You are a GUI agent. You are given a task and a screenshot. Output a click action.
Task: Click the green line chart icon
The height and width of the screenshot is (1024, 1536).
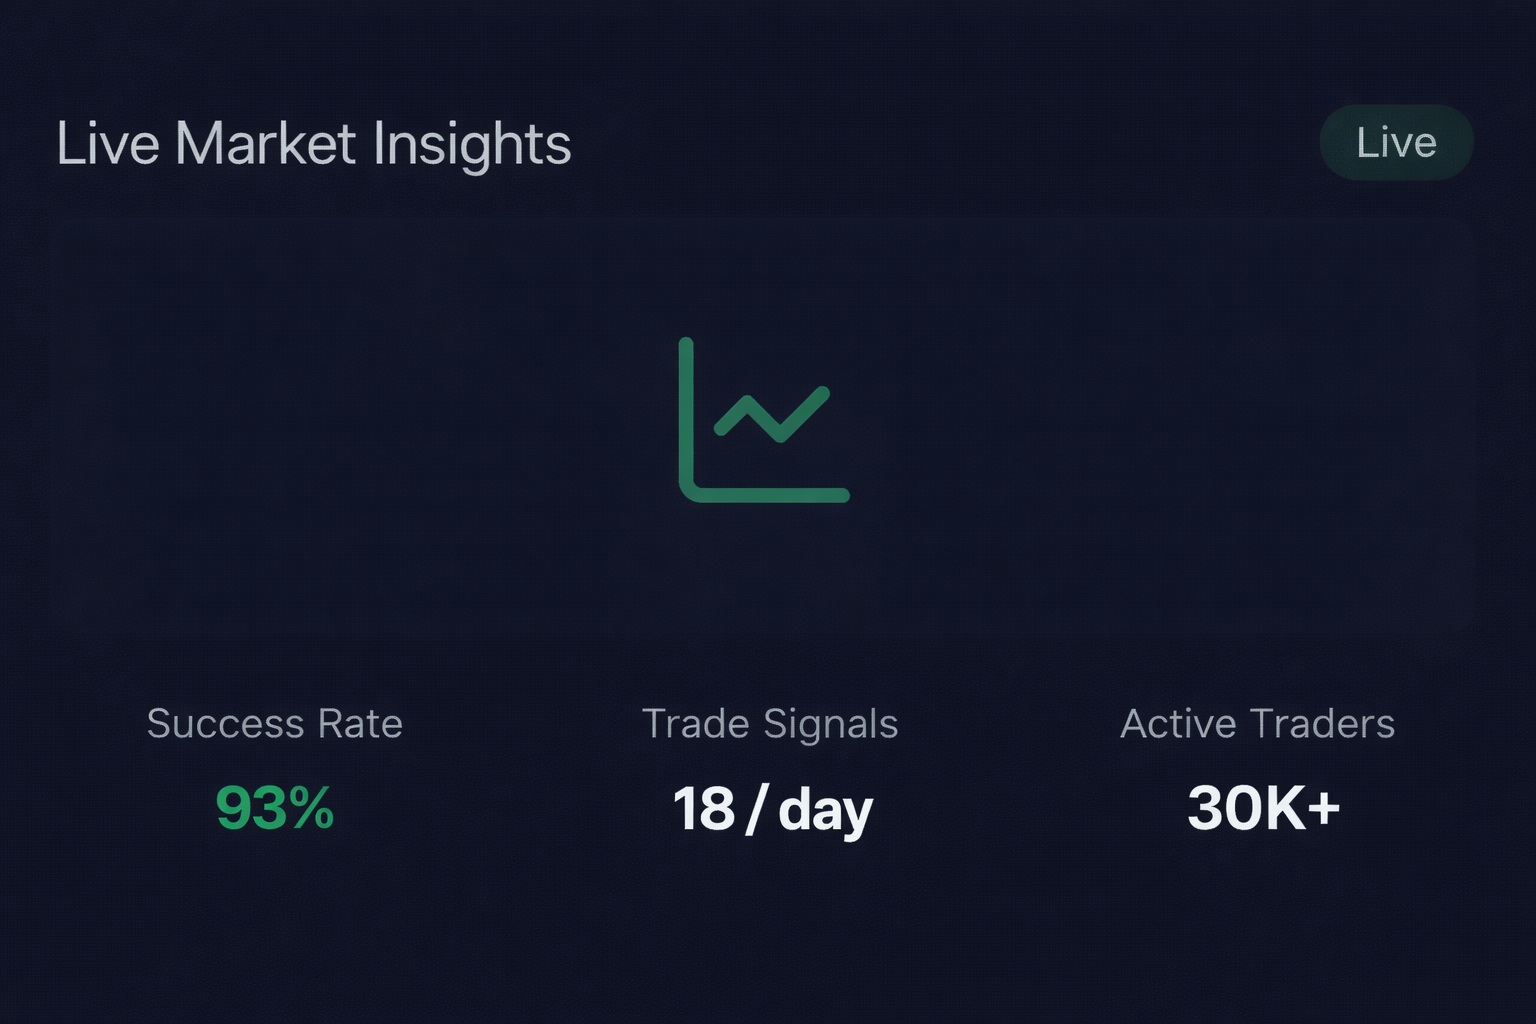click(764, 420)
